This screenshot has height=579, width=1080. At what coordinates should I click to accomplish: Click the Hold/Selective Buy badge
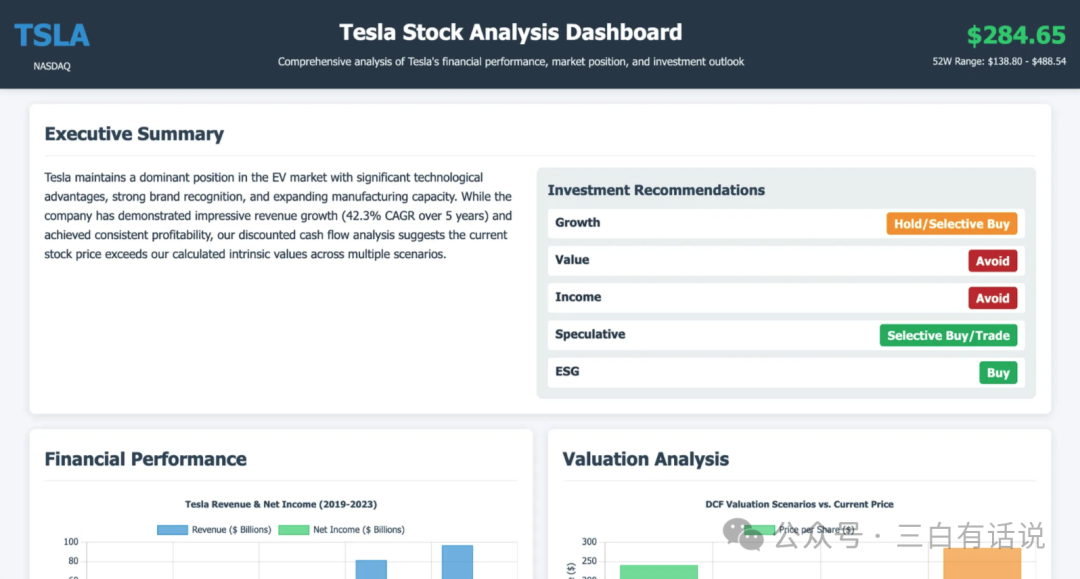pos(951,224)
